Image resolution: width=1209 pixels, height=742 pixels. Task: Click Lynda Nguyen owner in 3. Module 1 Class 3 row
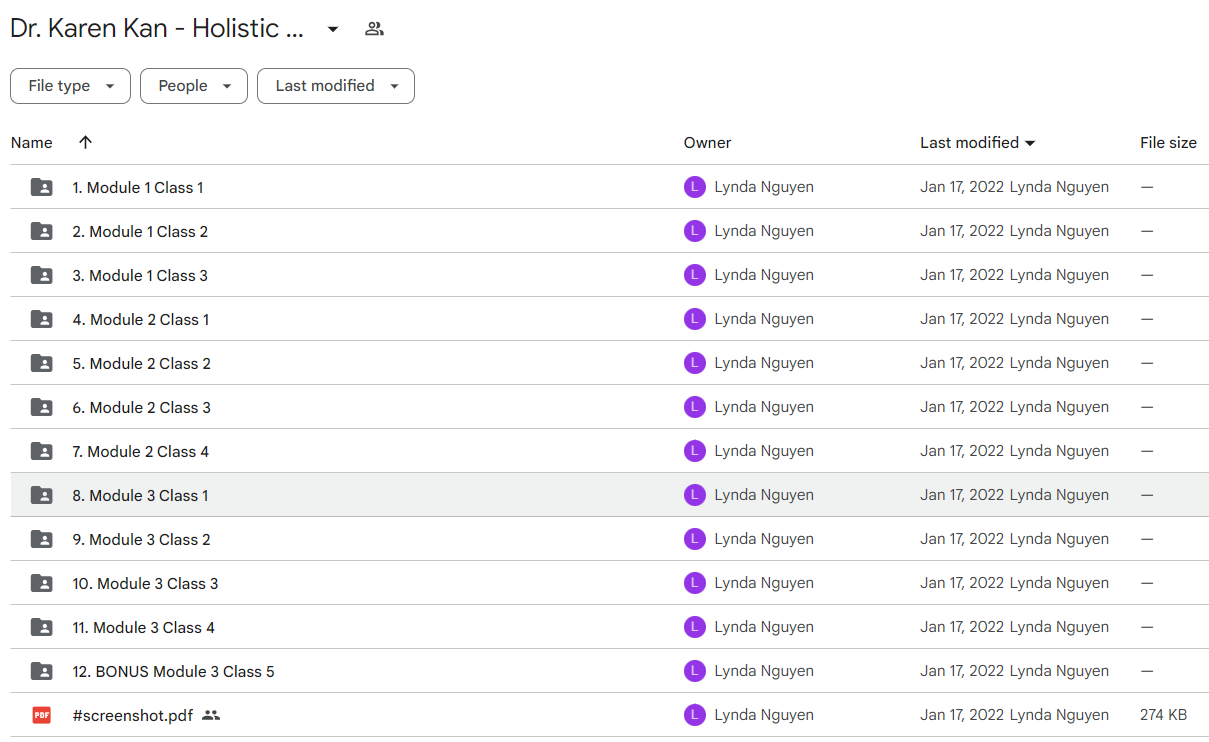764,275
